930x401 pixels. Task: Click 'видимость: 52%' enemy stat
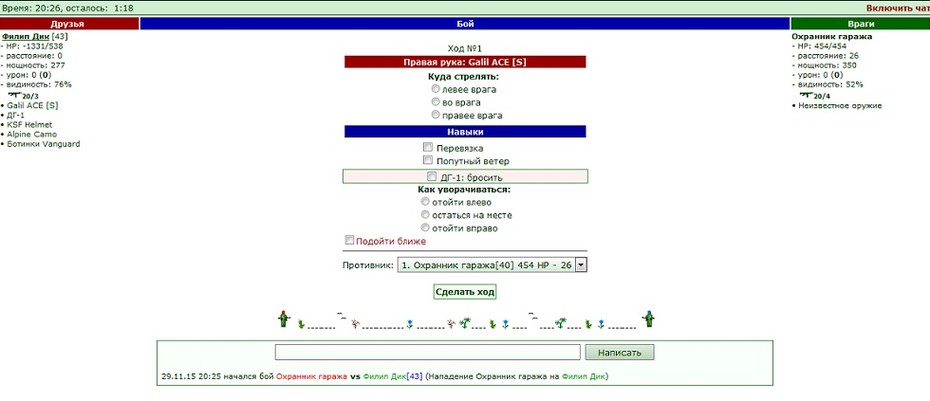[830, 84]
